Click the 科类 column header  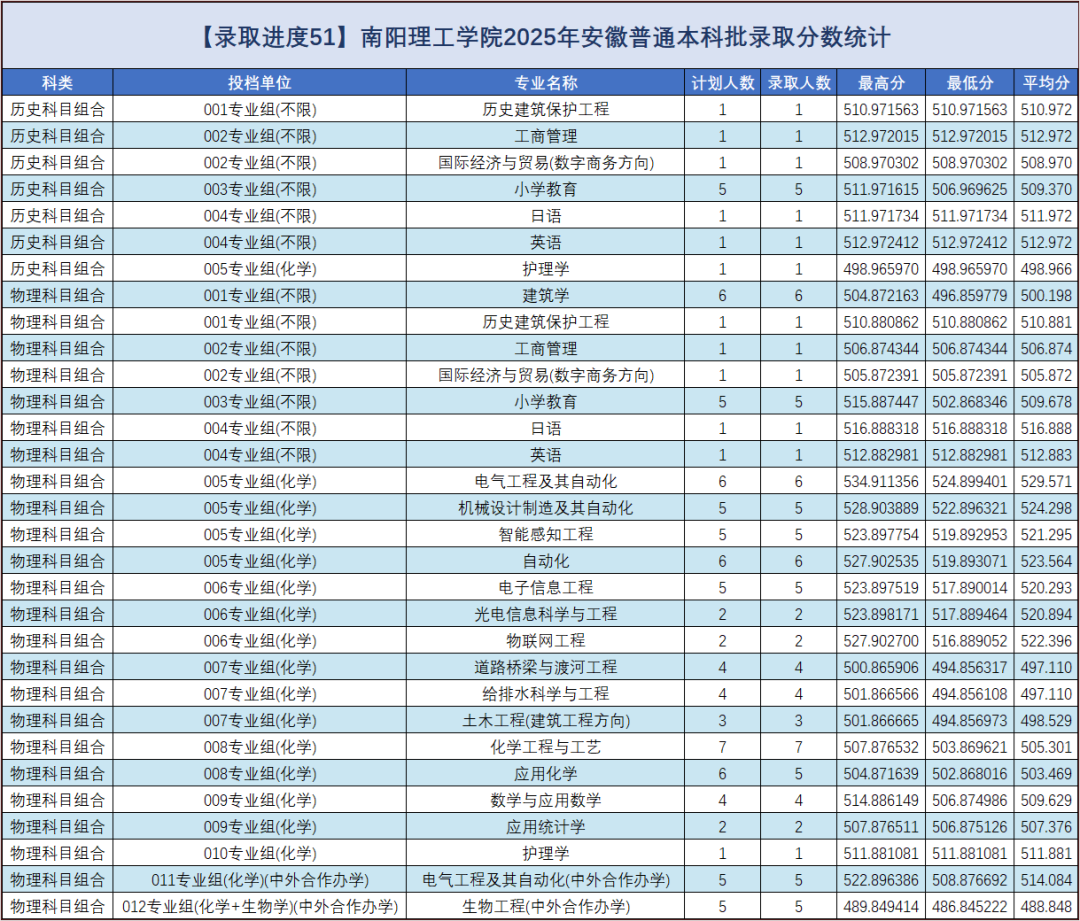click(x=57, y=83)
